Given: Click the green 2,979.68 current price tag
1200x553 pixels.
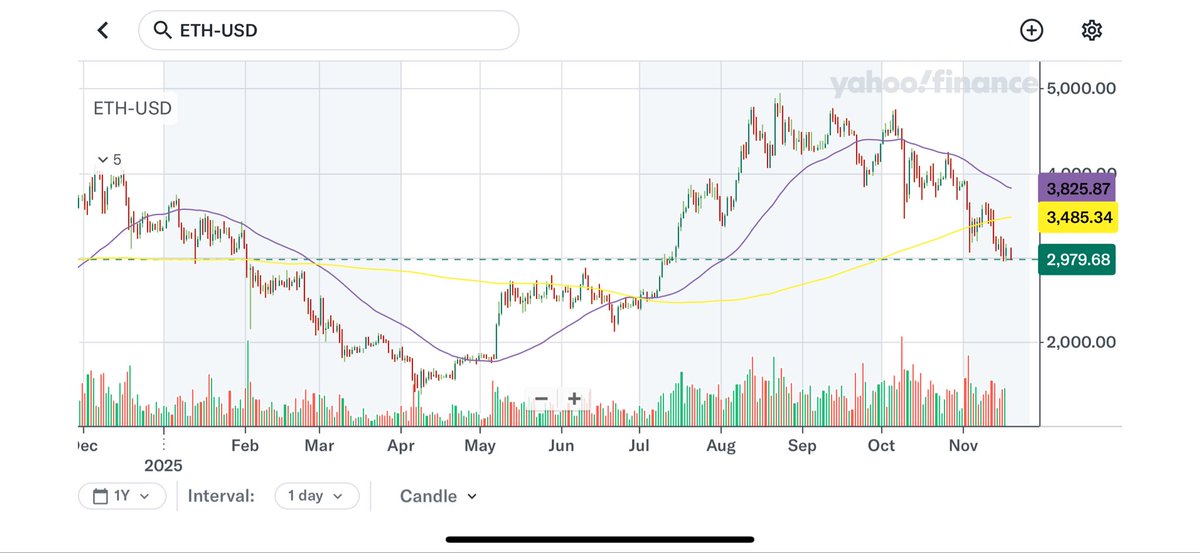Looking at the screenshot, I should (1078, 260).
